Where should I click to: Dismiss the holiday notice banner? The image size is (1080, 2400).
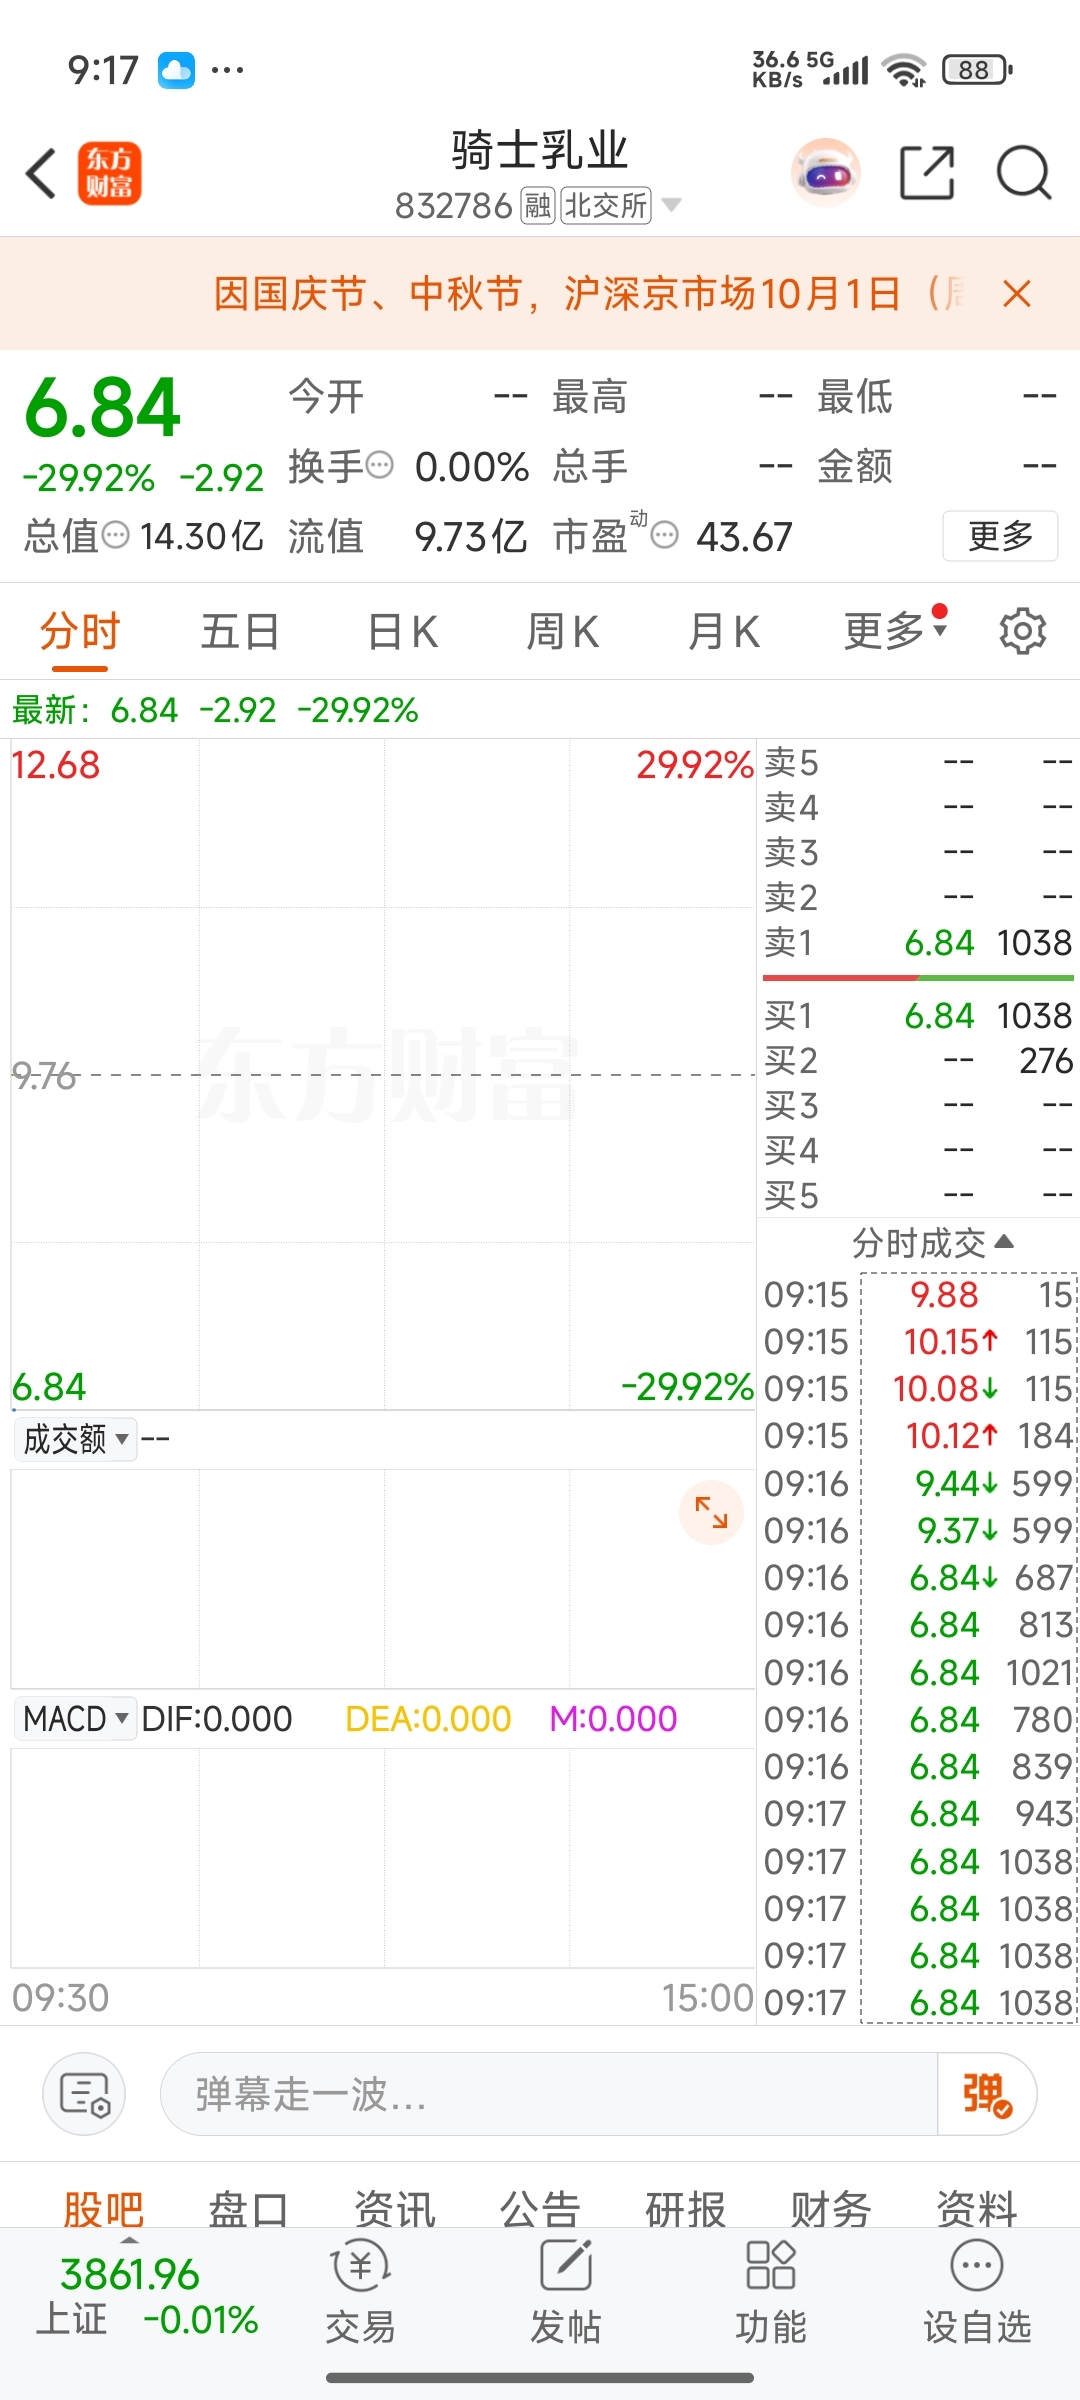tap(1016, 294)
